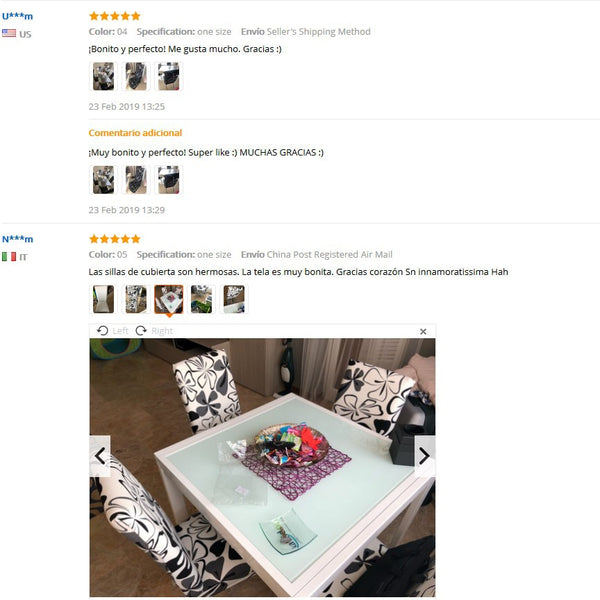Select the highlighted third N***m thumbnail
The width and height of the screenshot is (600, 600).
click(x=168, y=299)
